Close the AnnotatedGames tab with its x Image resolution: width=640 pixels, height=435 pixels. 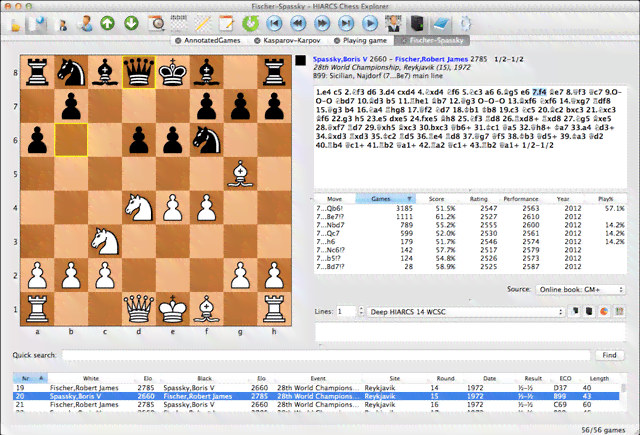coord(178,40)
